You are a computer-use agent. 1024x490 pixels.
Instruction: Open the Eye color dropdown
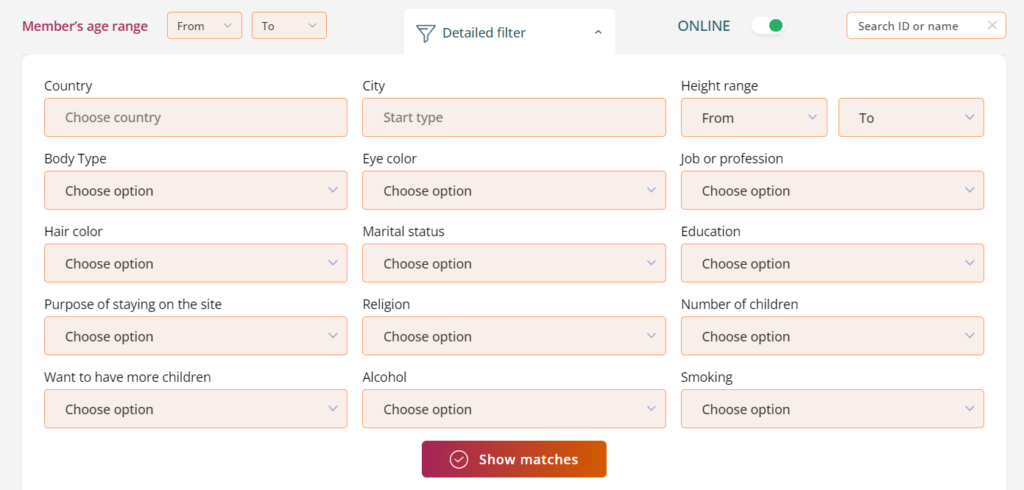pos(514,190)
